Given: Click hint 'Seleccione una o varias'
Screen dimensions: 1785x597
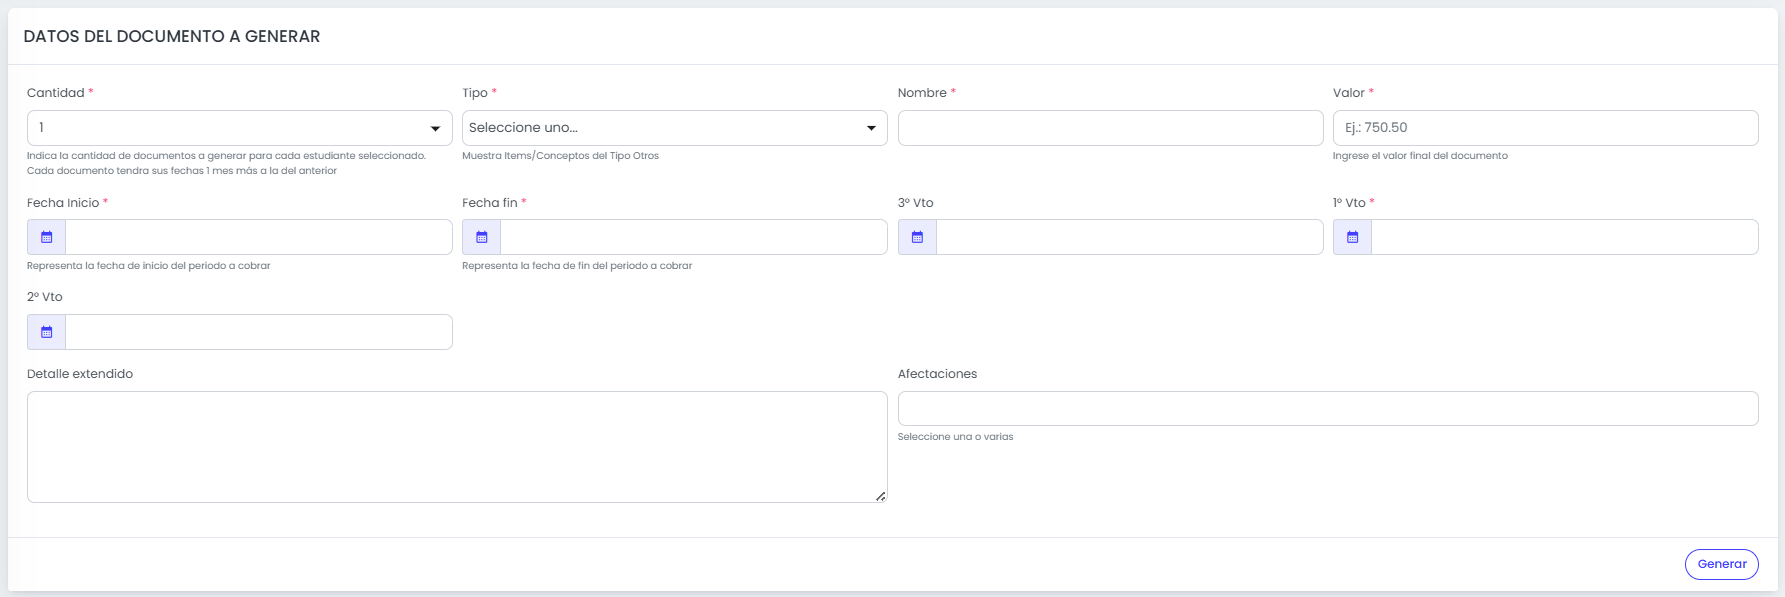Looking at the screenshot, I should (955, 437).
